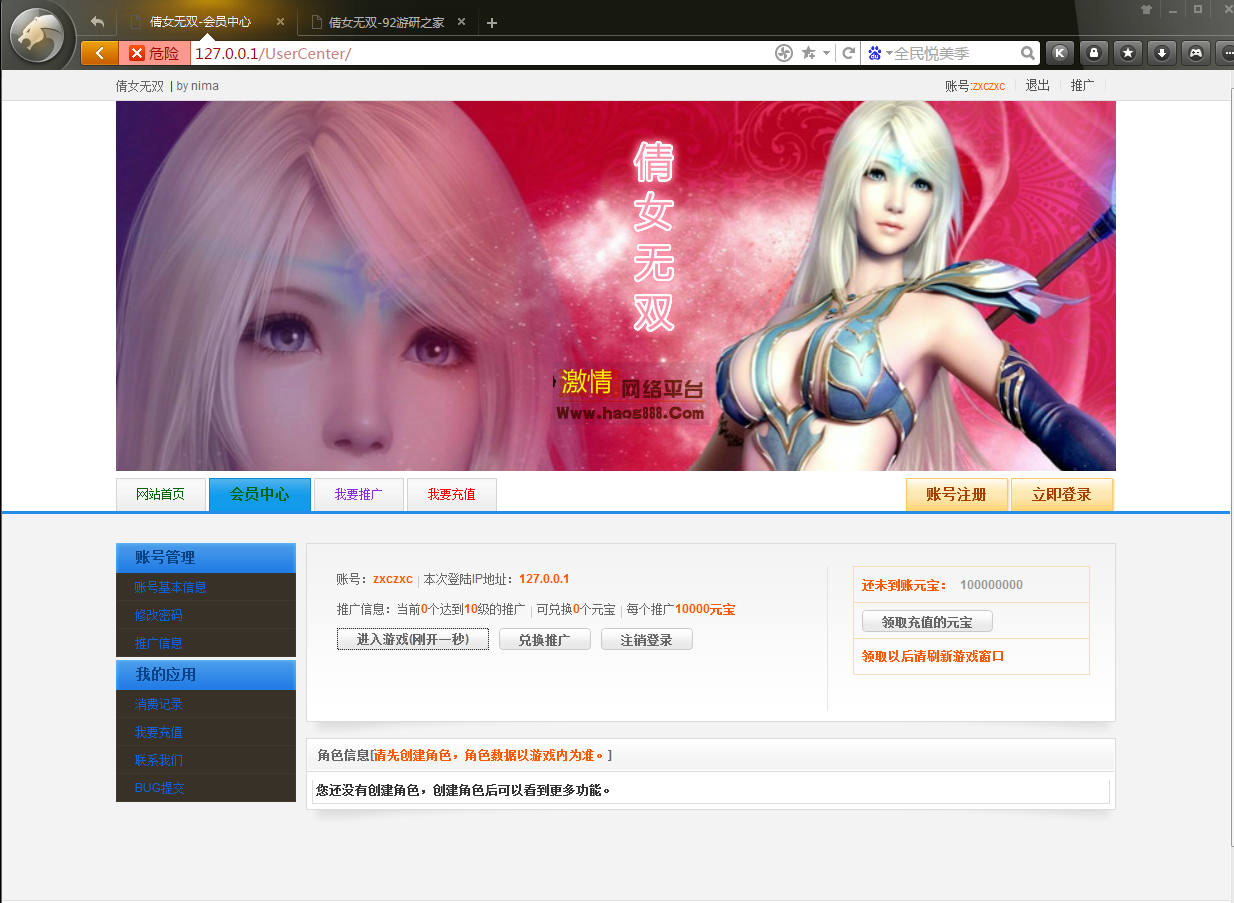Click the 领取充值的元宝 button
1234x903 pixels.
pyautogui.click(x=927, y=622)
